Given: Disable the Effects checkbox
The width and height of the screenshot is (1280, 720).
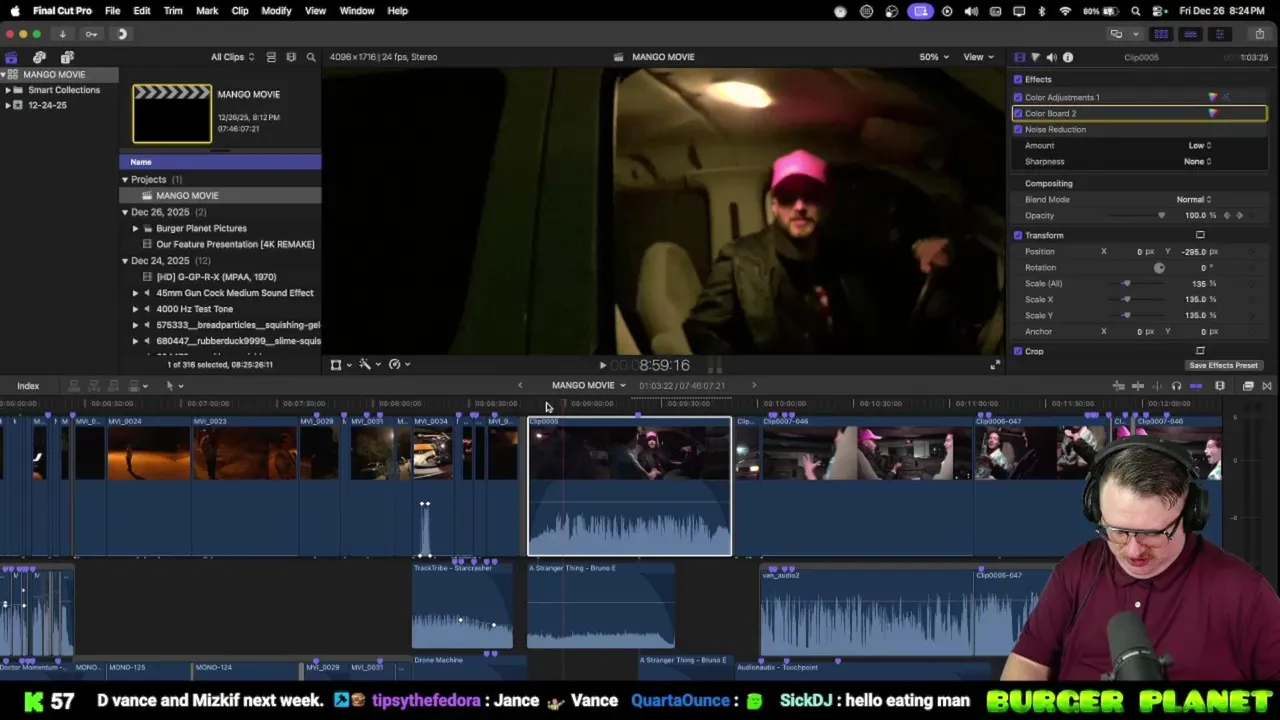Looking at the screenshot, I should pos(1018,79).
